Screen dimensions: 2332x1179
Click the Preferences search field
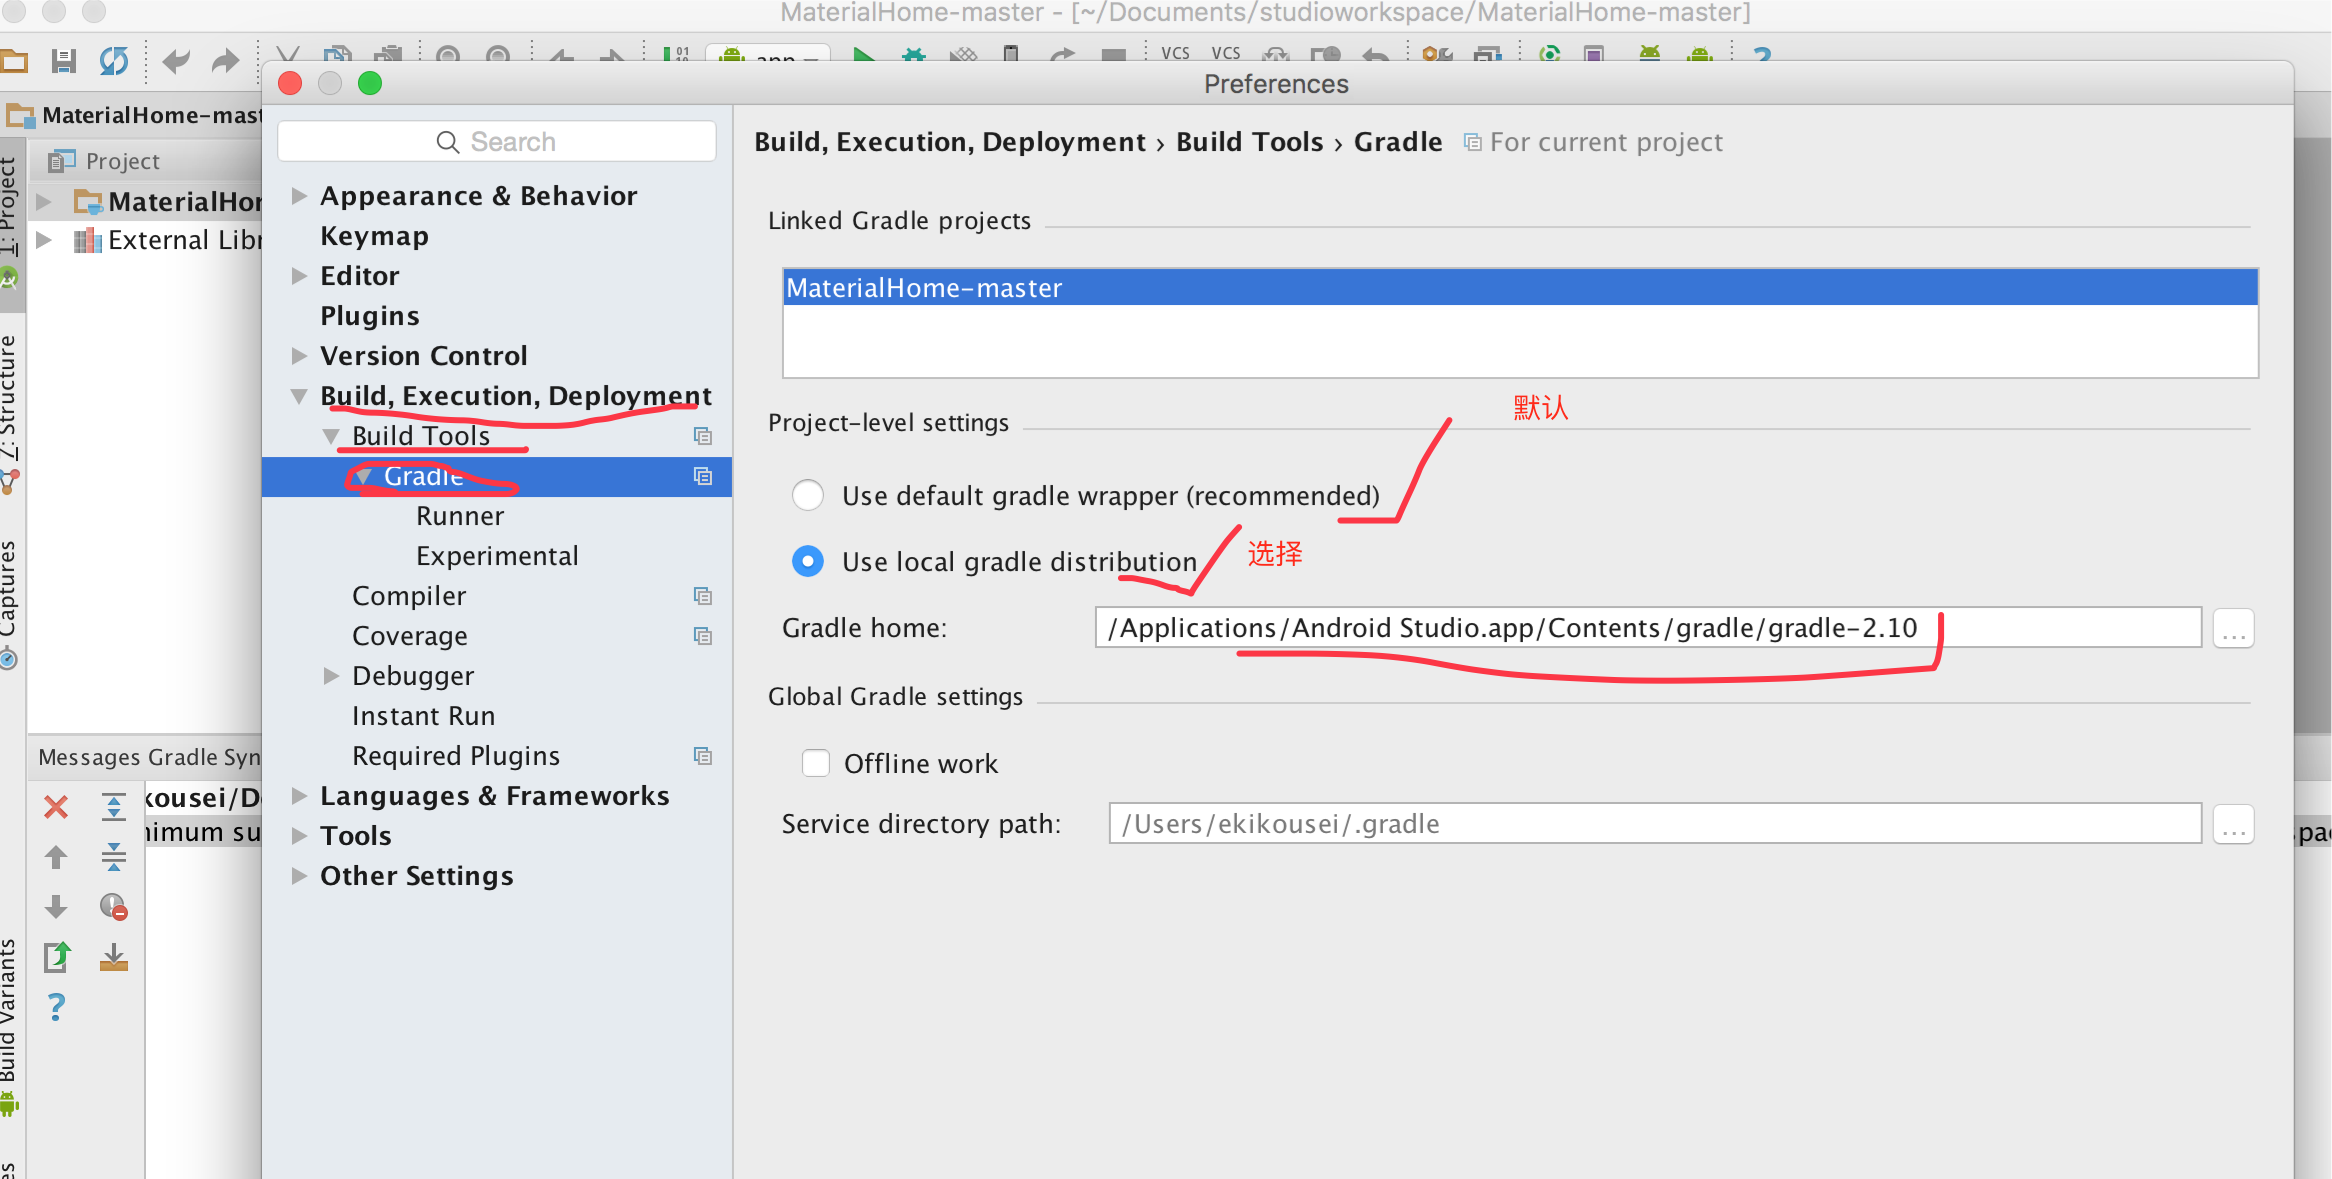pyautogui.click(x=496, y=141)
